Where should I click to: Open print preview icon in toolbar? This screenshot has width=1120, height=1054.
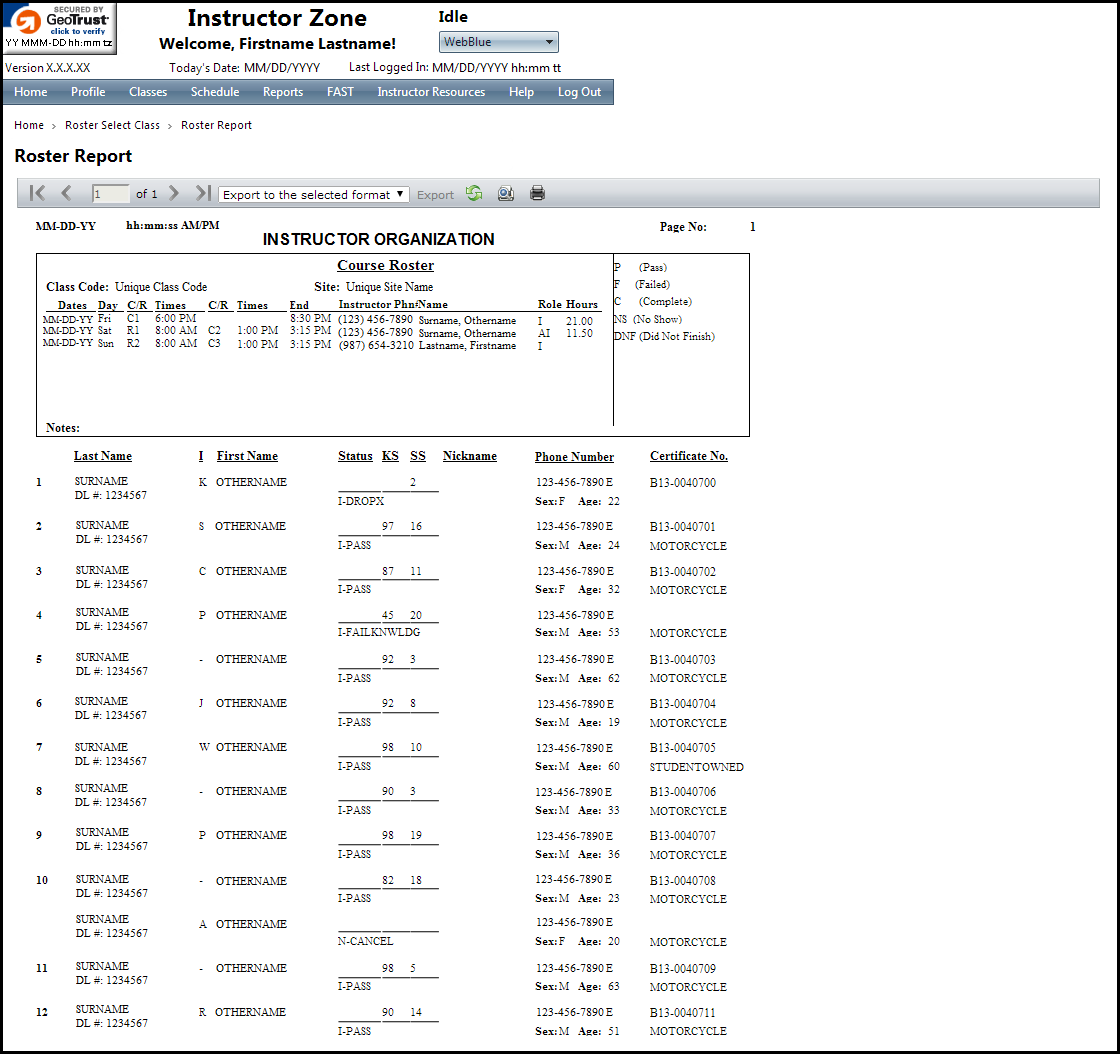[506, 193]
